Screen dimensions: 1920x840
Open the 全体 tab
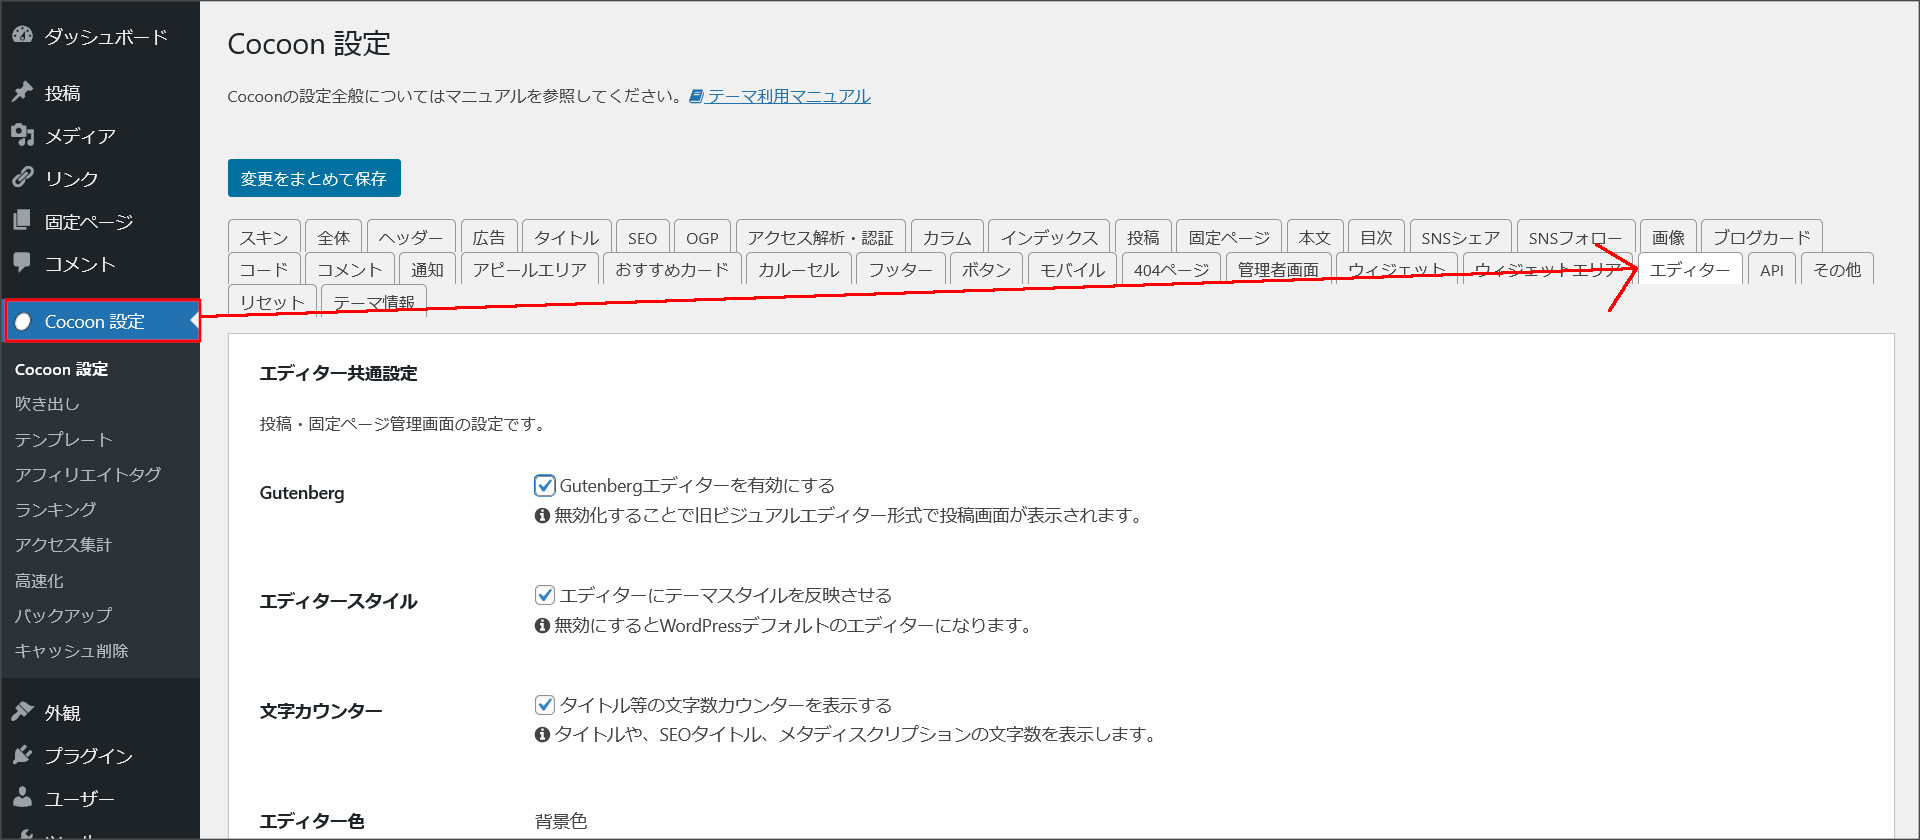[333, 237]
